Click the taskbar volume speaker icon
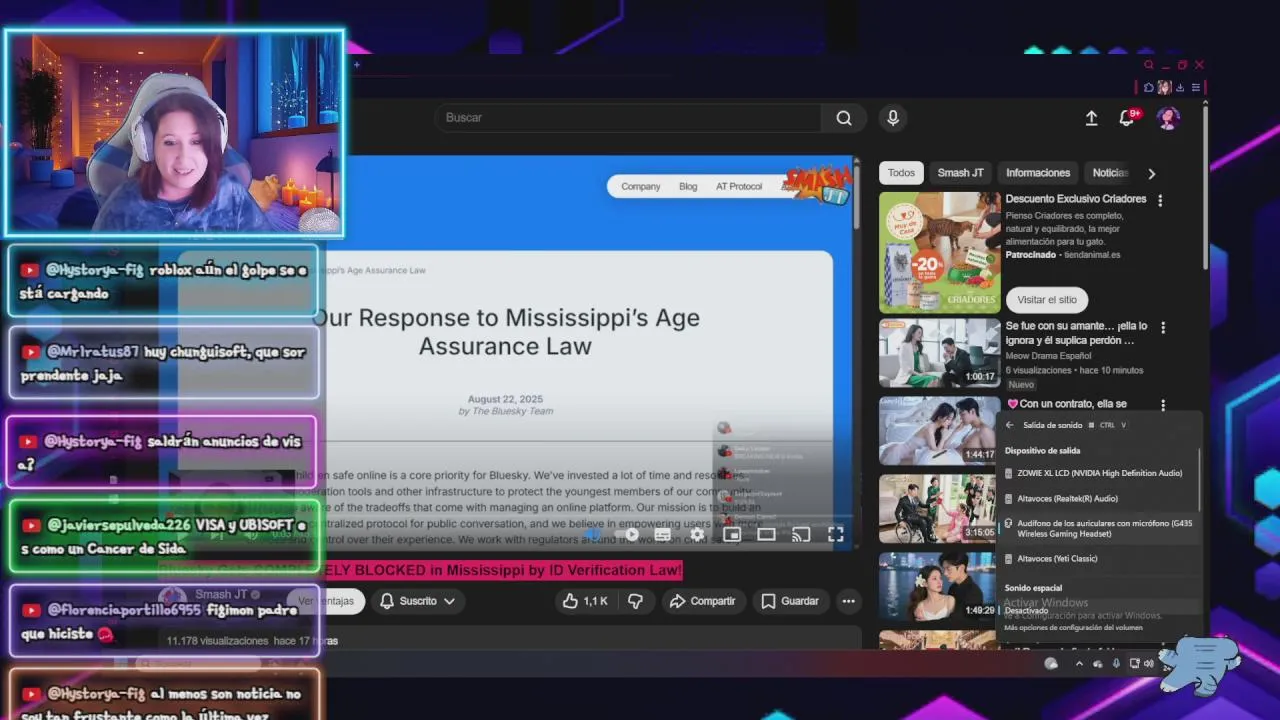This screenshot has height=720, width=1280. (1149, 663)
